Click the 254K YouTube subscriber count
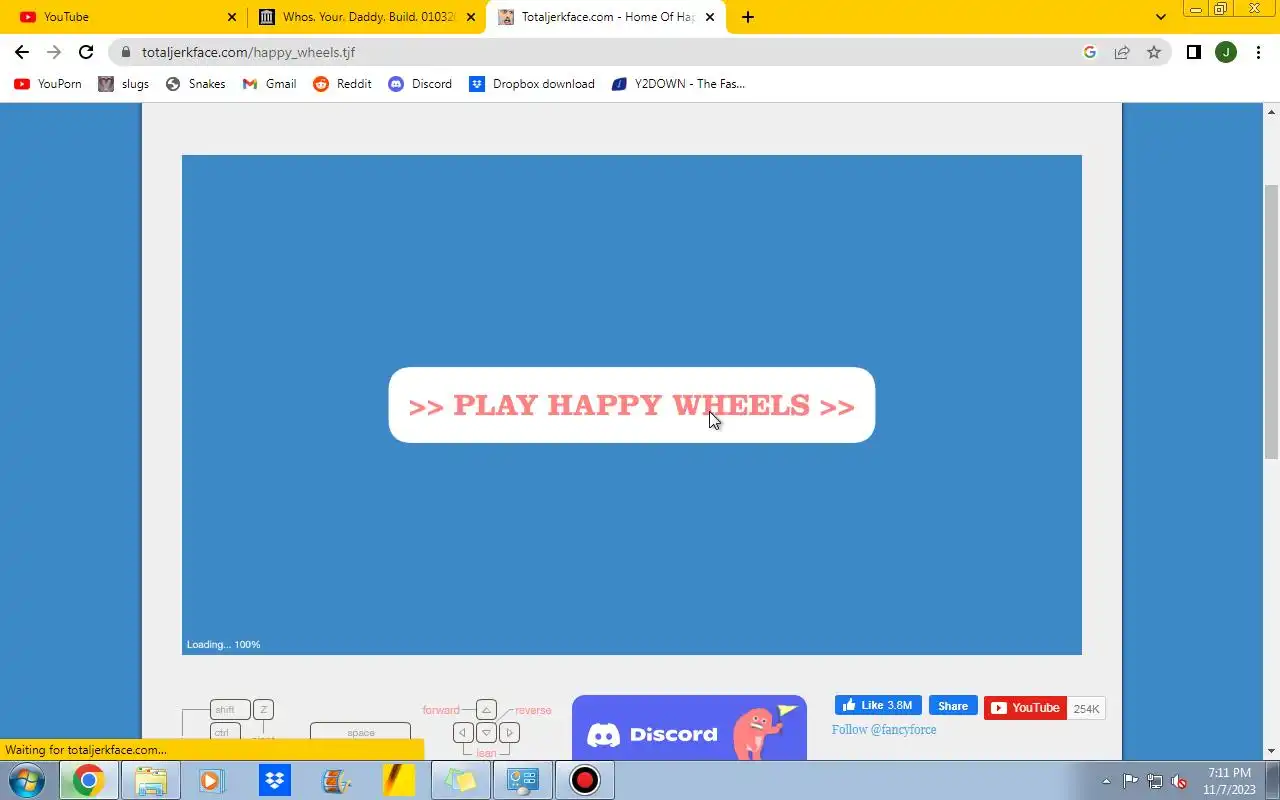The height and width of the screenshot is (800, 1280). pos(1086,708)
